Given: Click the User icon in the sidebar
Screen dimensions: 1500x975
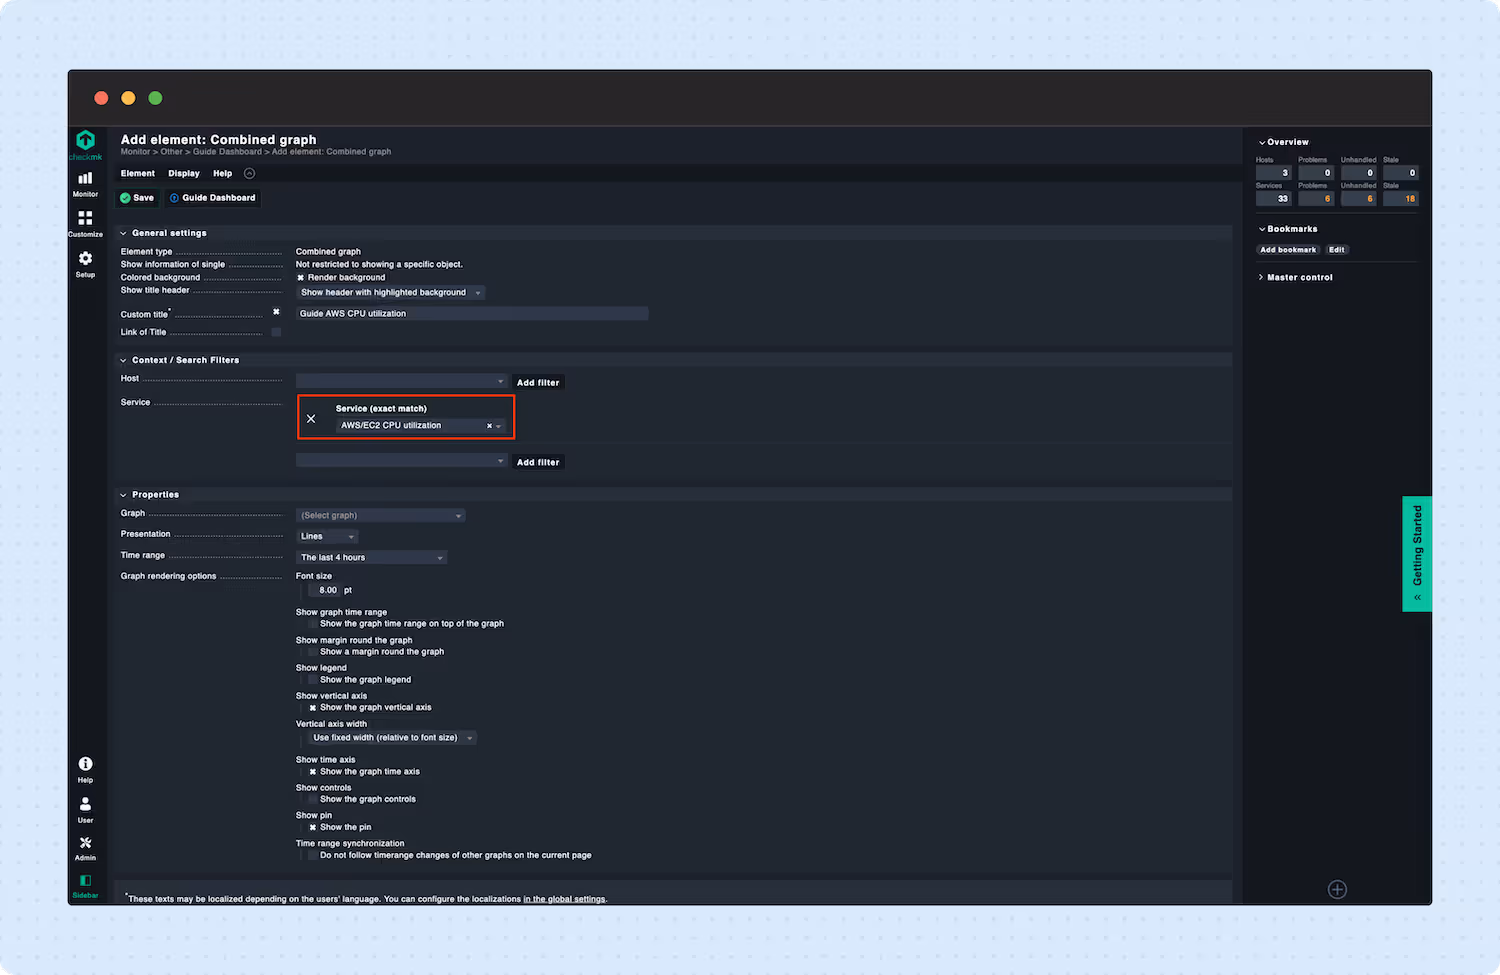Looking at the screenshot, I should tap(85, 806).
